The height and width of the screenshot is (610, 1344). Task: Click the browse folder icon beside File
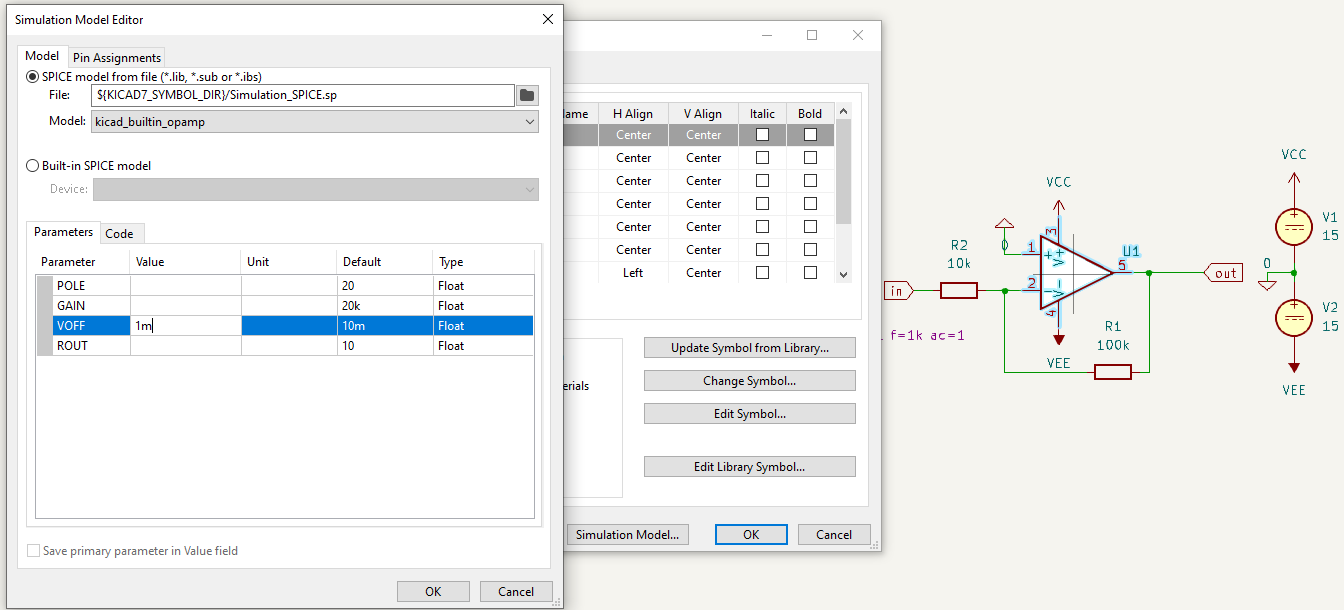[x=527, y=95]
